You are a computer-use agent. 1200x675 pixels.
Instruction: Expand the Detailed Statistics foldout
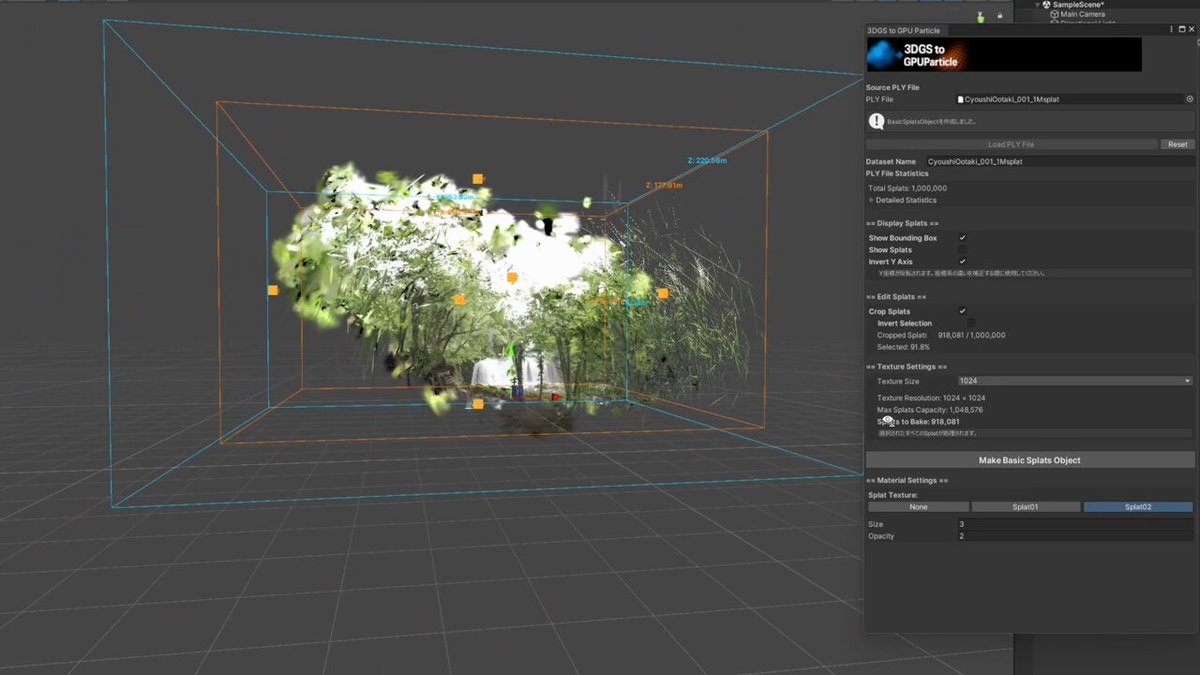[871, 200]
